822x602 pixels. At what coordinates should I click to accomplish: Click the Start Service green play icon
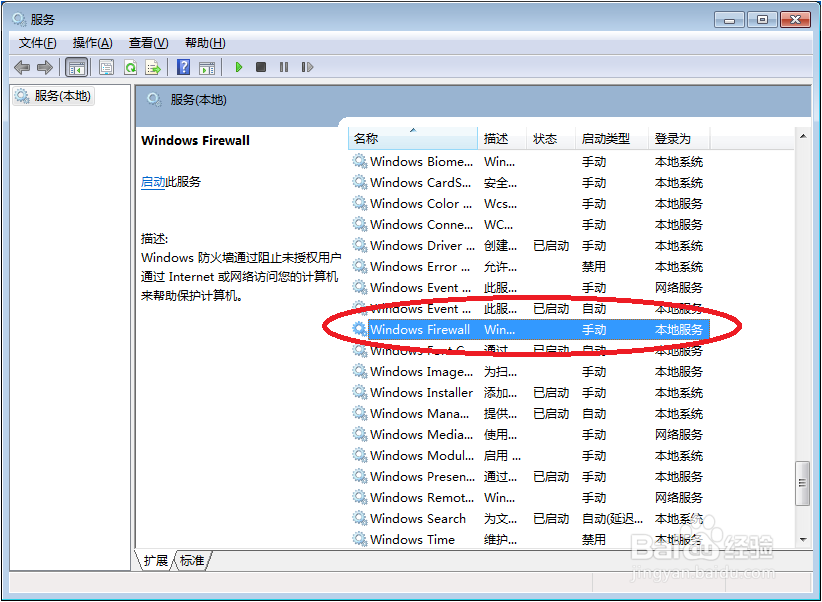tap(238, 67)
